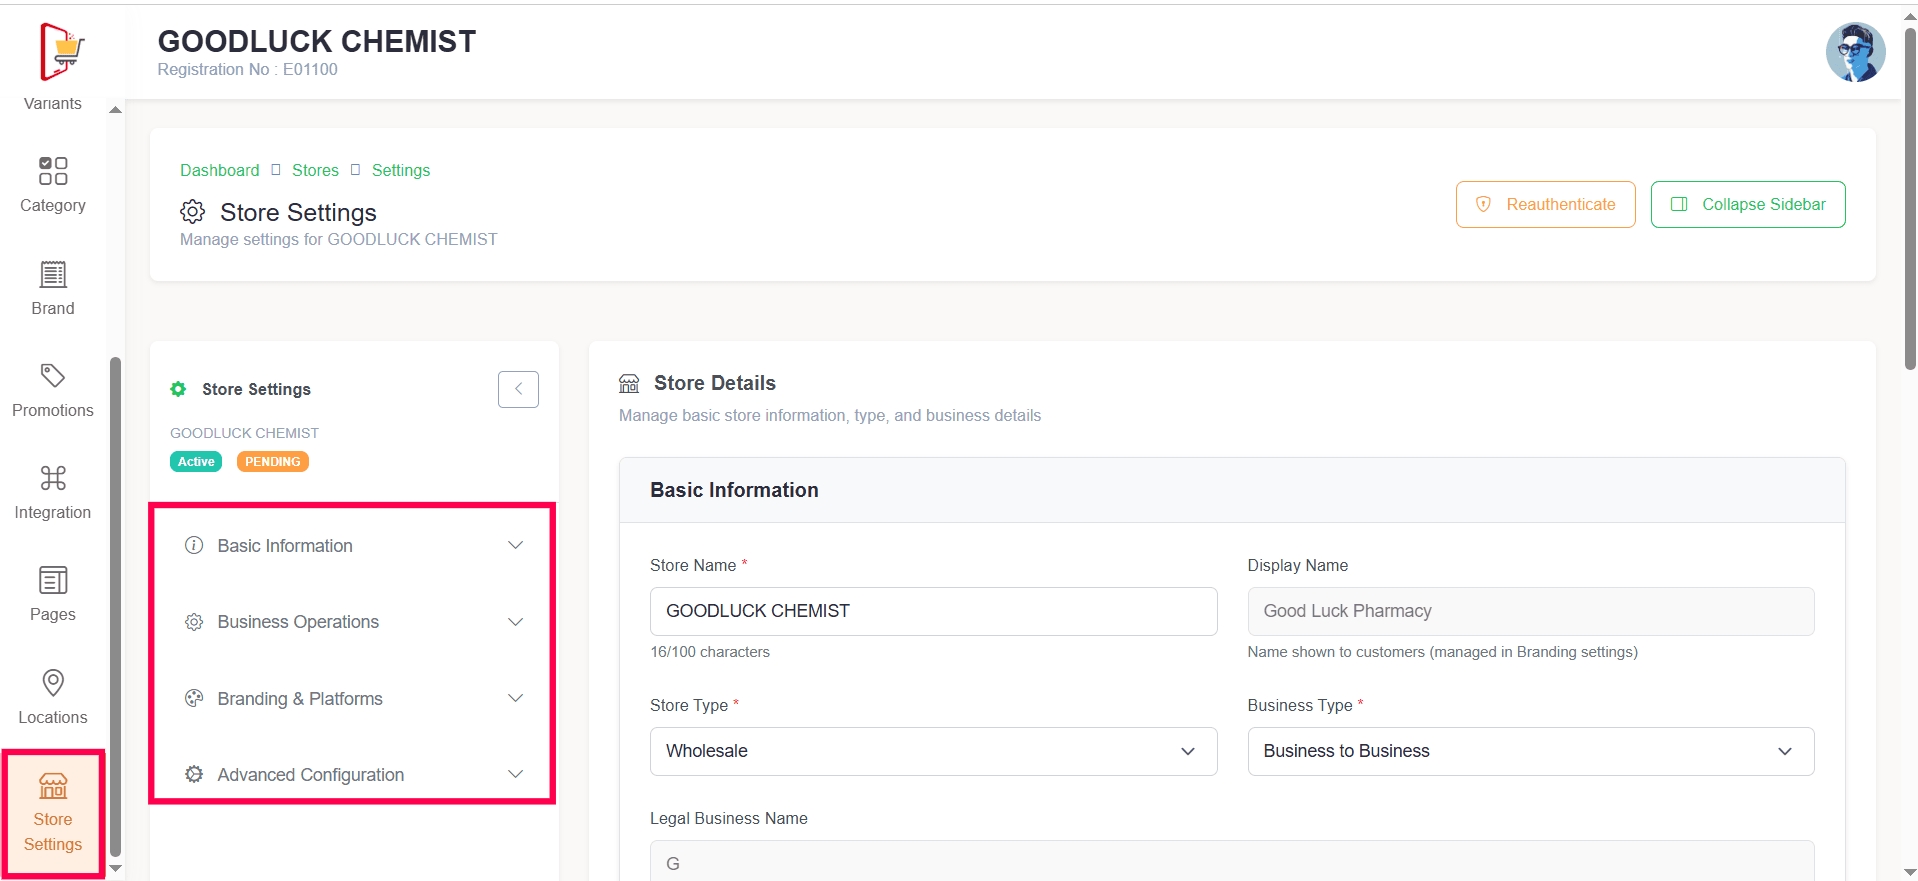This screenshot has width=1918, height=881.
Task: Click the Store Name input field
Action: [932, 611]
